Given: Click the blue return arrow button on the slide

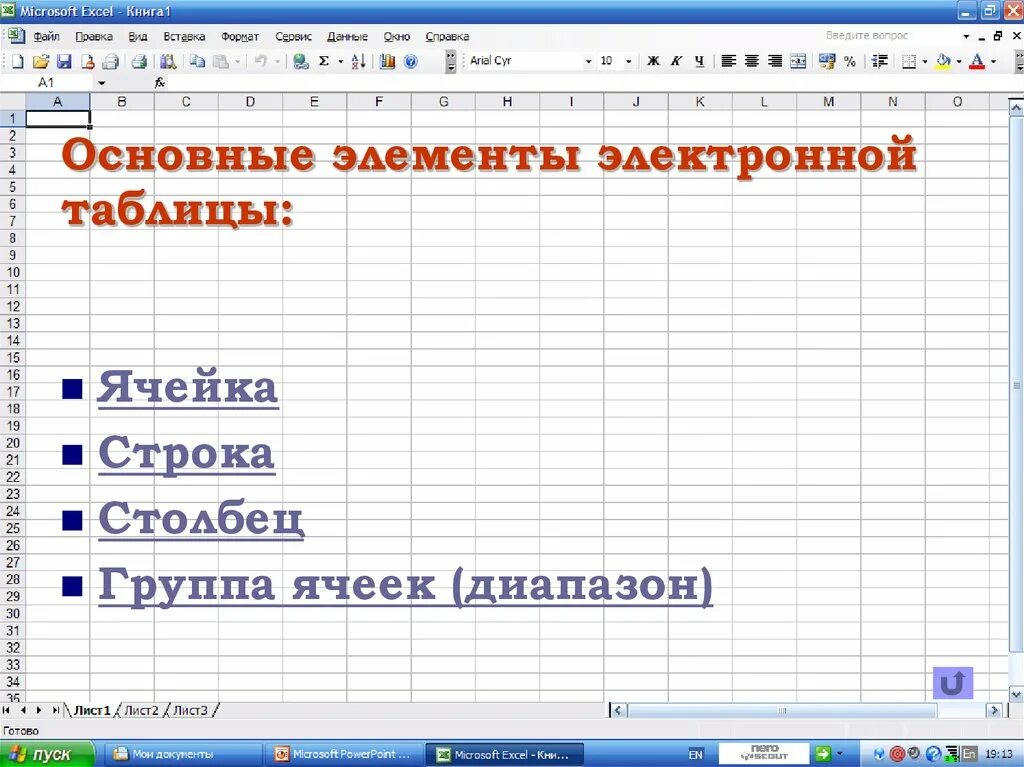Looking at the screenshot, I should [953, 683].
